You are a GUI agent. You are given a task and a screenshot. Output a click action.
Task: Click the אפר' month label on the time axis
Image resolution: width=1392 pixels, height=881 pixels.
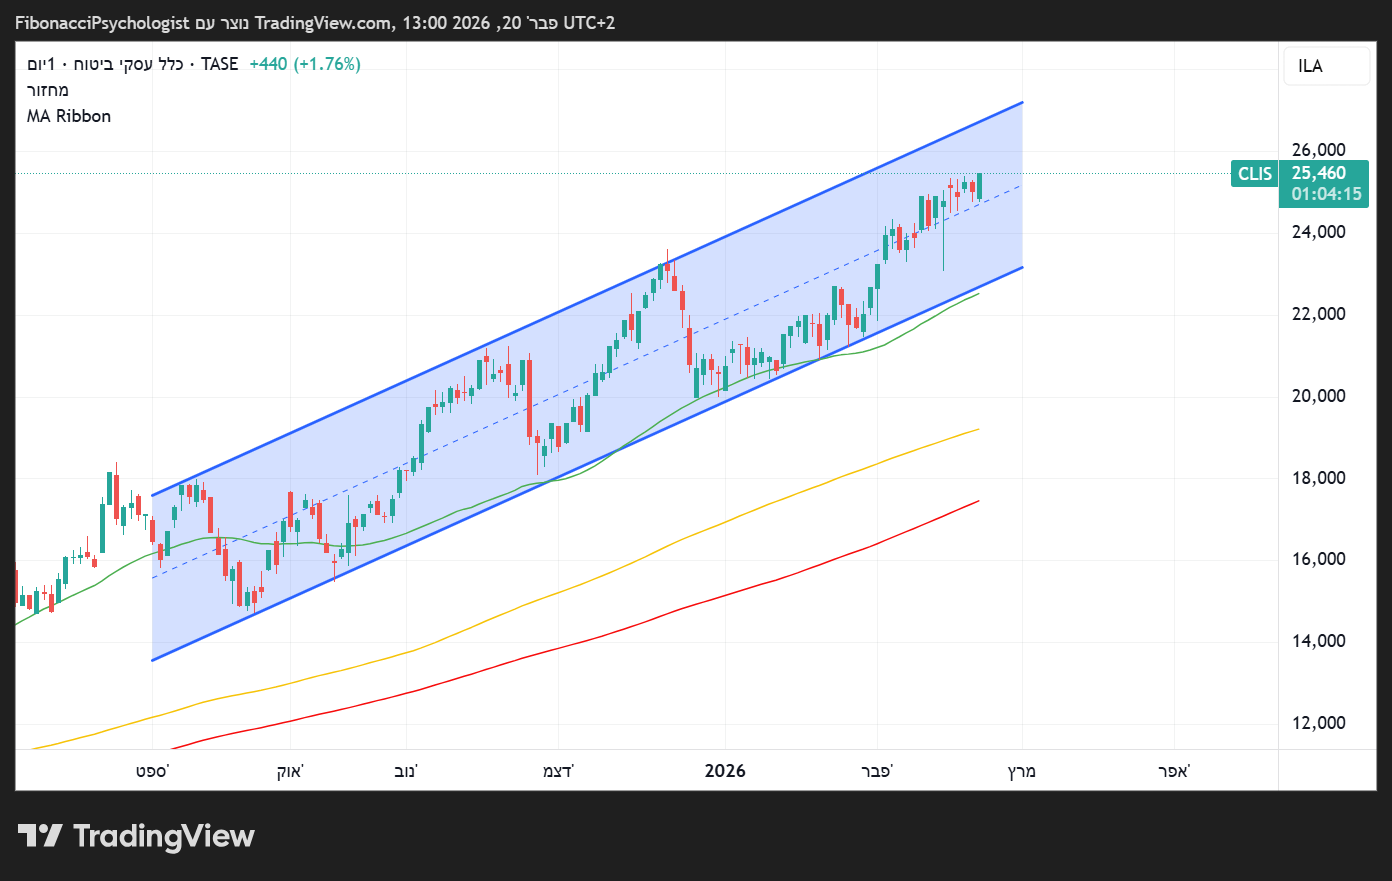(x=1174, y=771)
